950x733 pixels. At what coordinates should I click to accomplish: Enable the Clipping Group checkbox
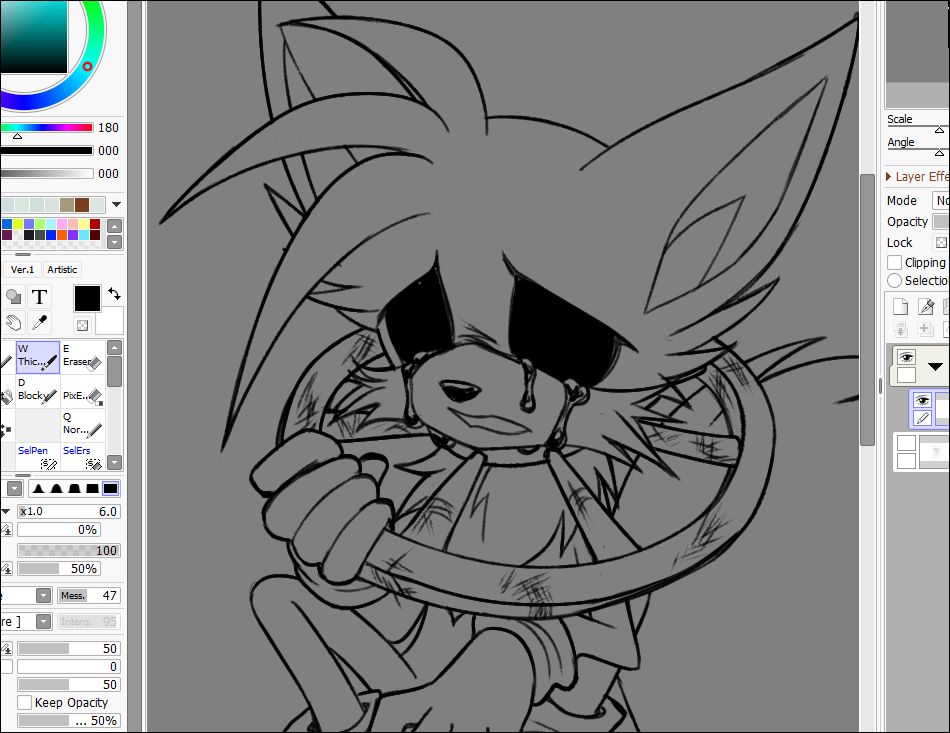coord(894,262)
